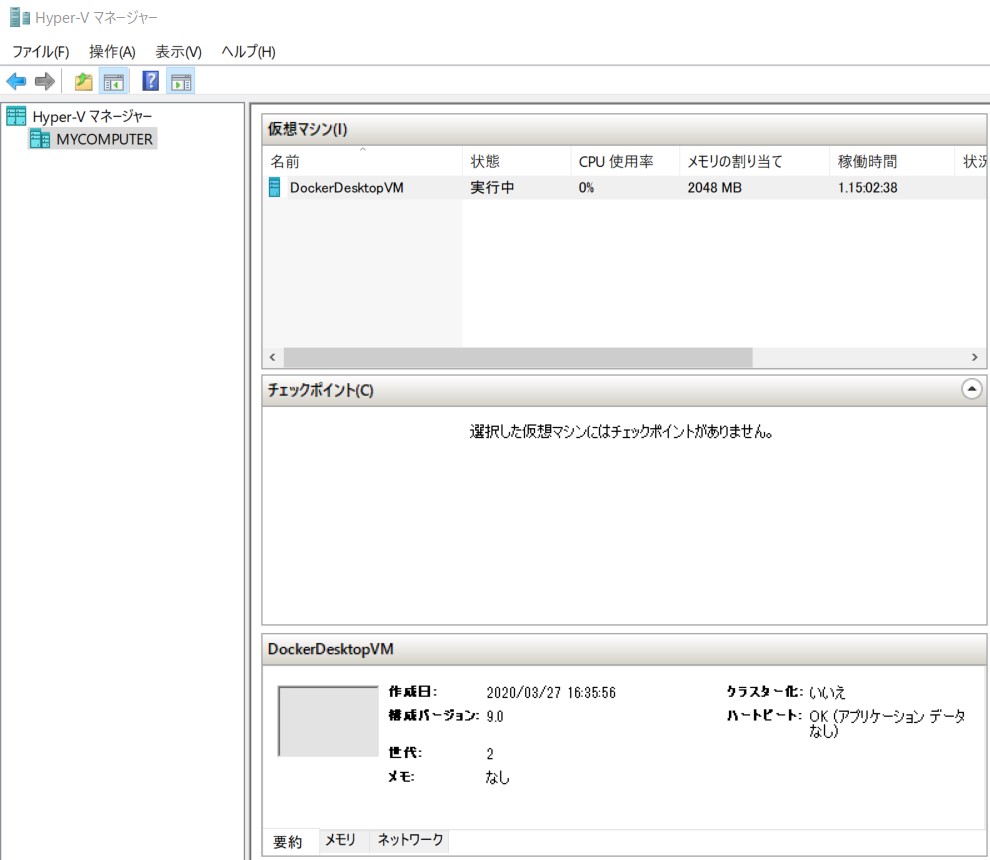Click the back navigation arrow icon

click(x=16, y=80)
